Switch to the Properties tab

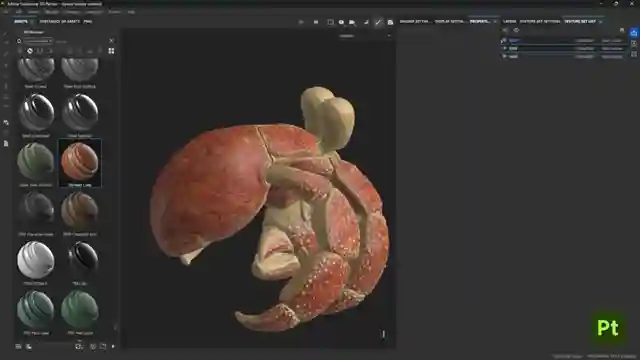tap(480, 21)
